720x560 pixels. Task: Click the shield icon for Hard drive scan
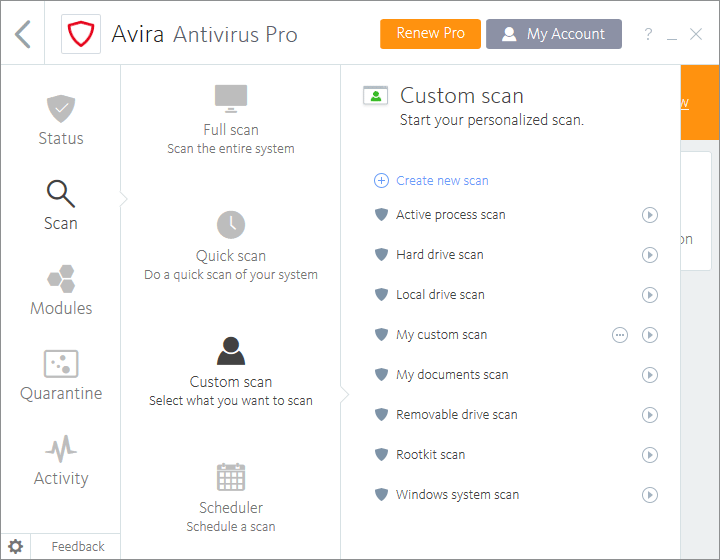pos(381,254)
